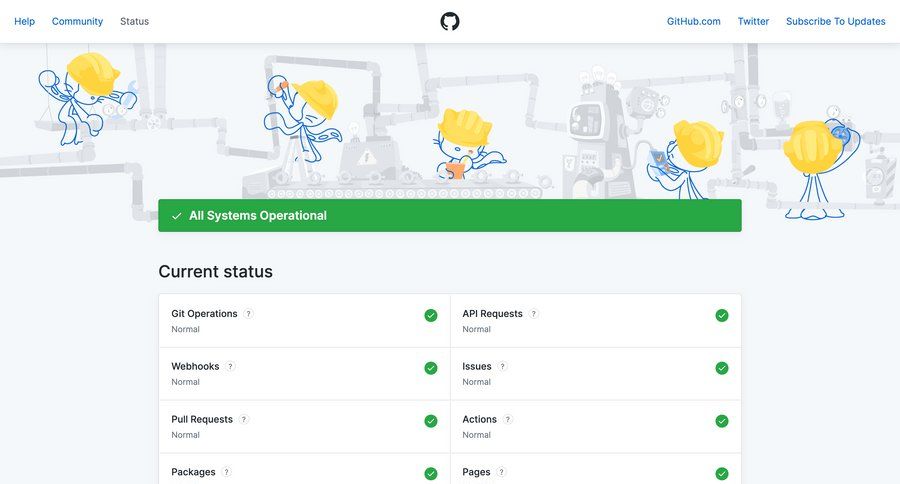Click the Current status heading
Viewport: 900px width, 484px height.
click(215, 271)
